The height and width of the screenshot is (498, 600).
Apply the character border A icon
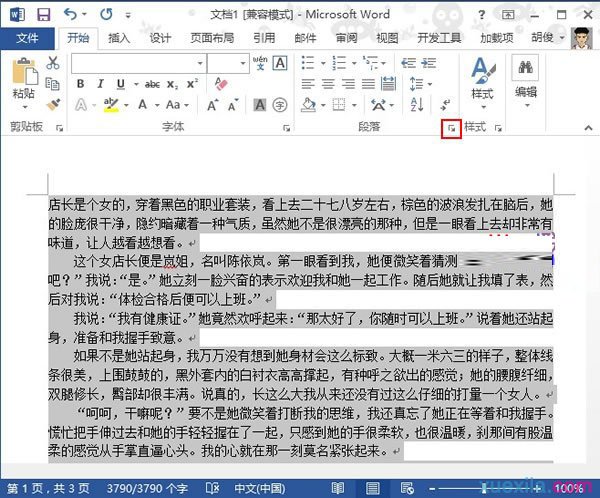tap(280, 63)
